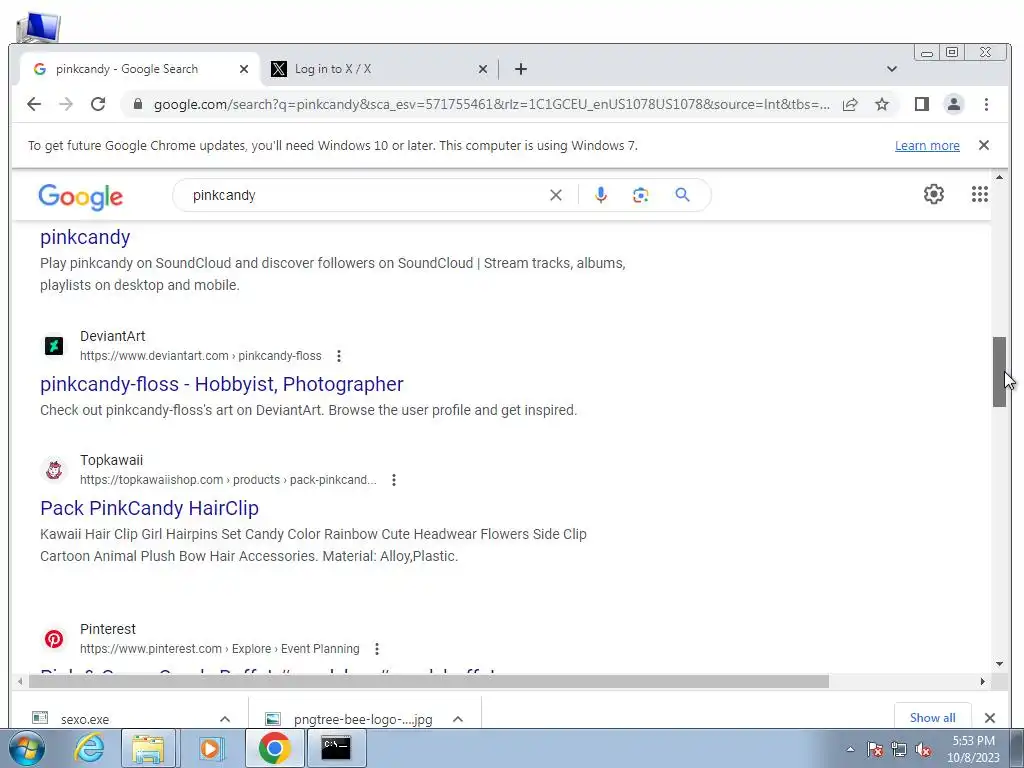Image resolution: width=1024 pixels, height=768 pixels.
Task: Open the Chrome side panel
Action: (x=921, y=104)
